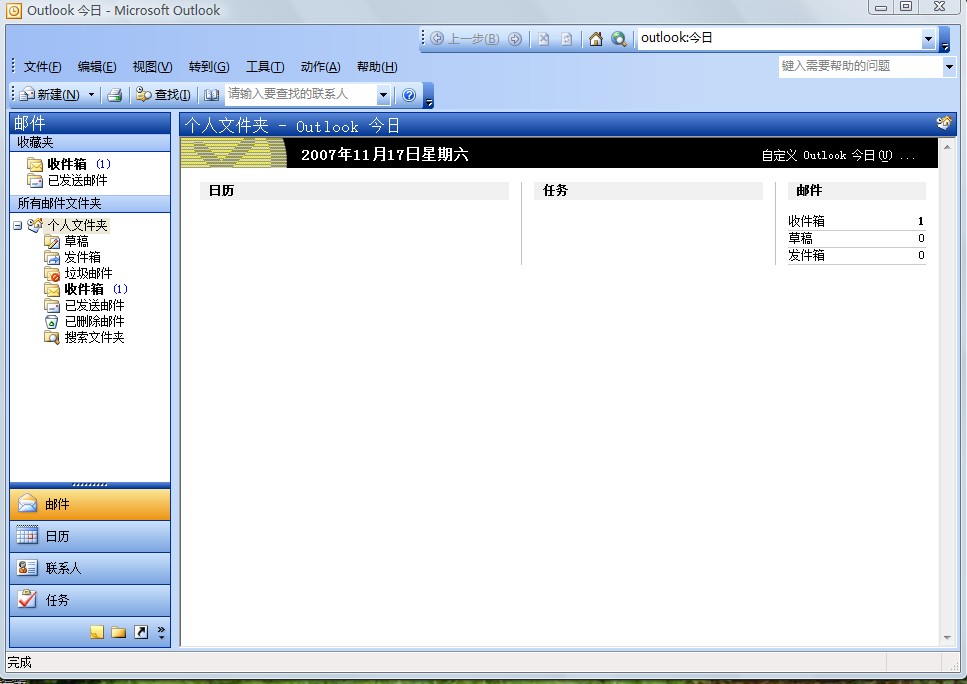The height and width of the screenshot is (684, 967).
Task: Click the 所有邮件文件夹 header
Action: point(90,204)
